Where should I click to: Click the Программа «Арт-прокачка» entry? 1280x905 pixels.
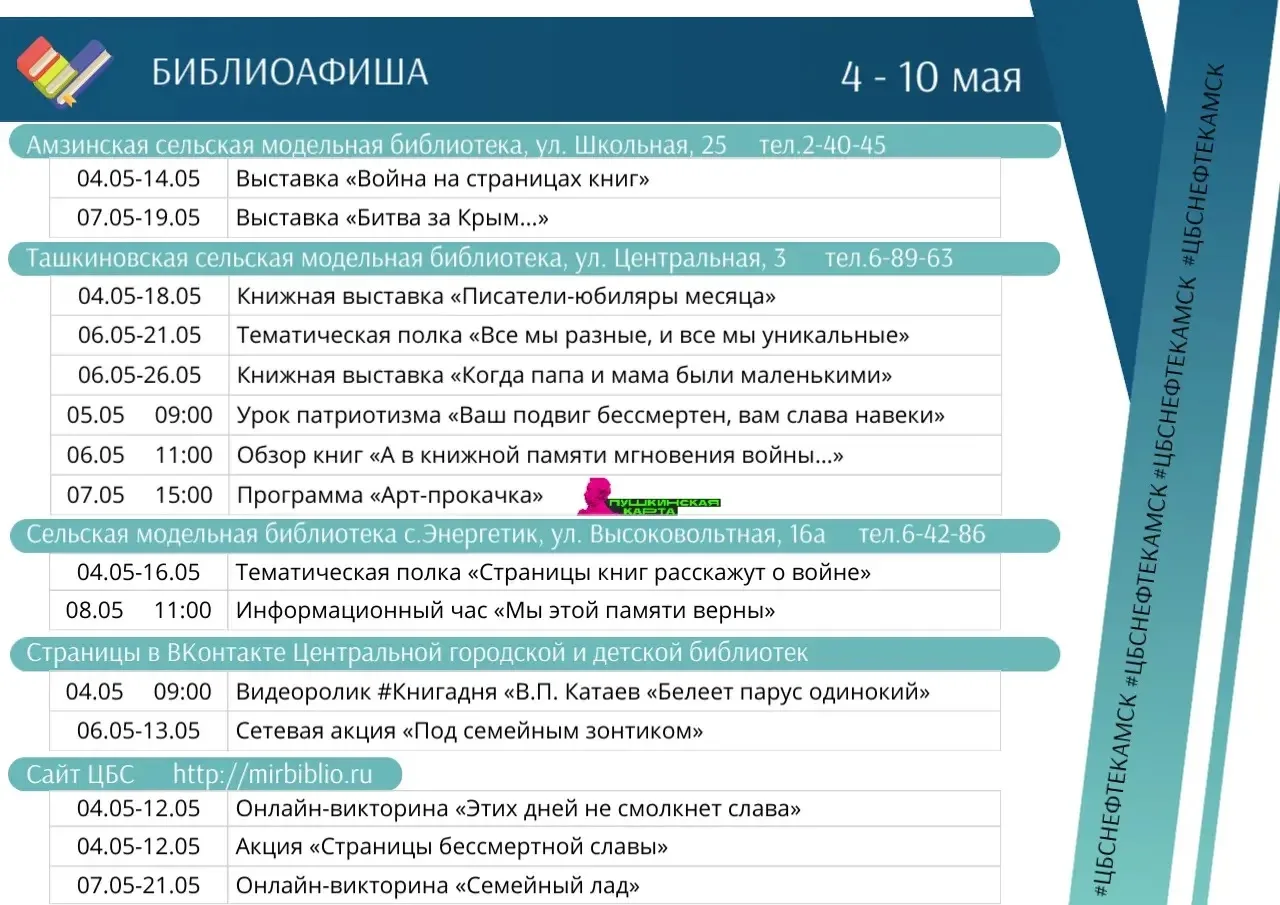click(389, 495)
